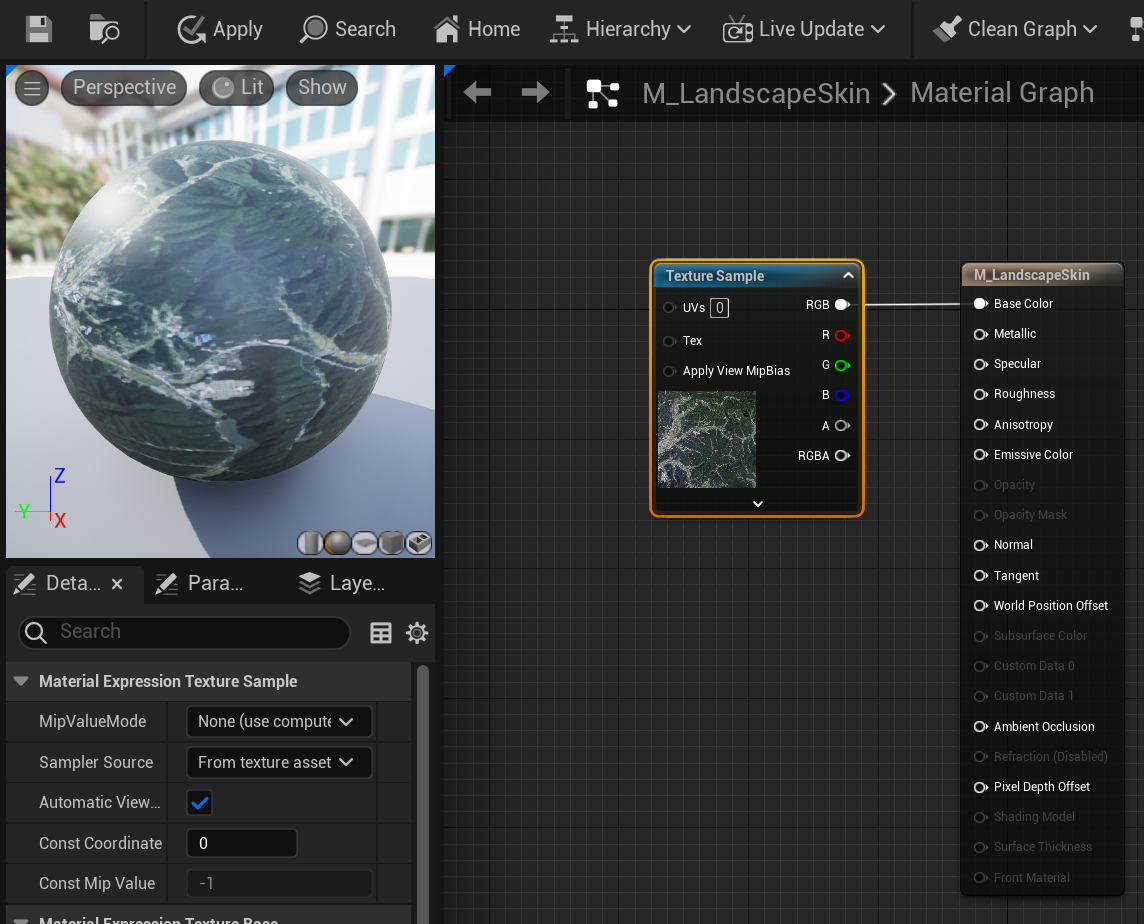Select the cube preview shape
The height and width of the screenshot is (924, 1144).
[x=391, y=542]
